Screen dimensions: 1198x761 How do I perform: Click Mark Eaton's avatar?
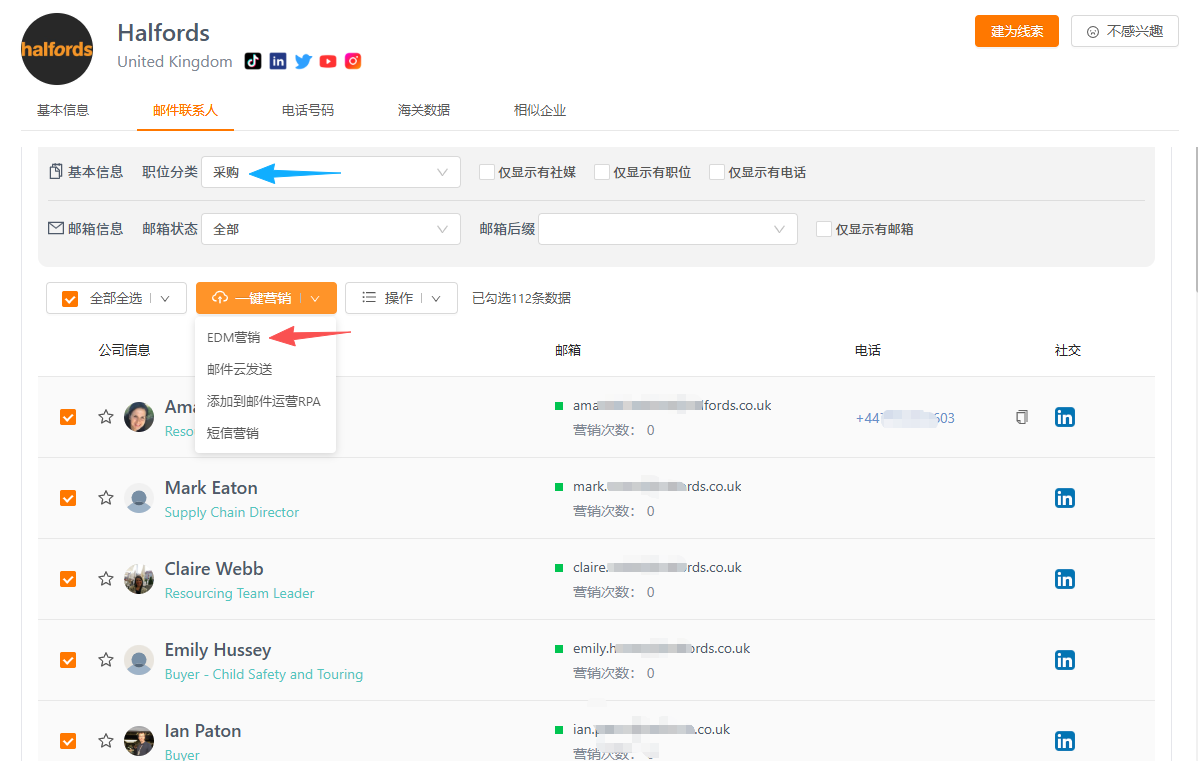tap(139, 498)
